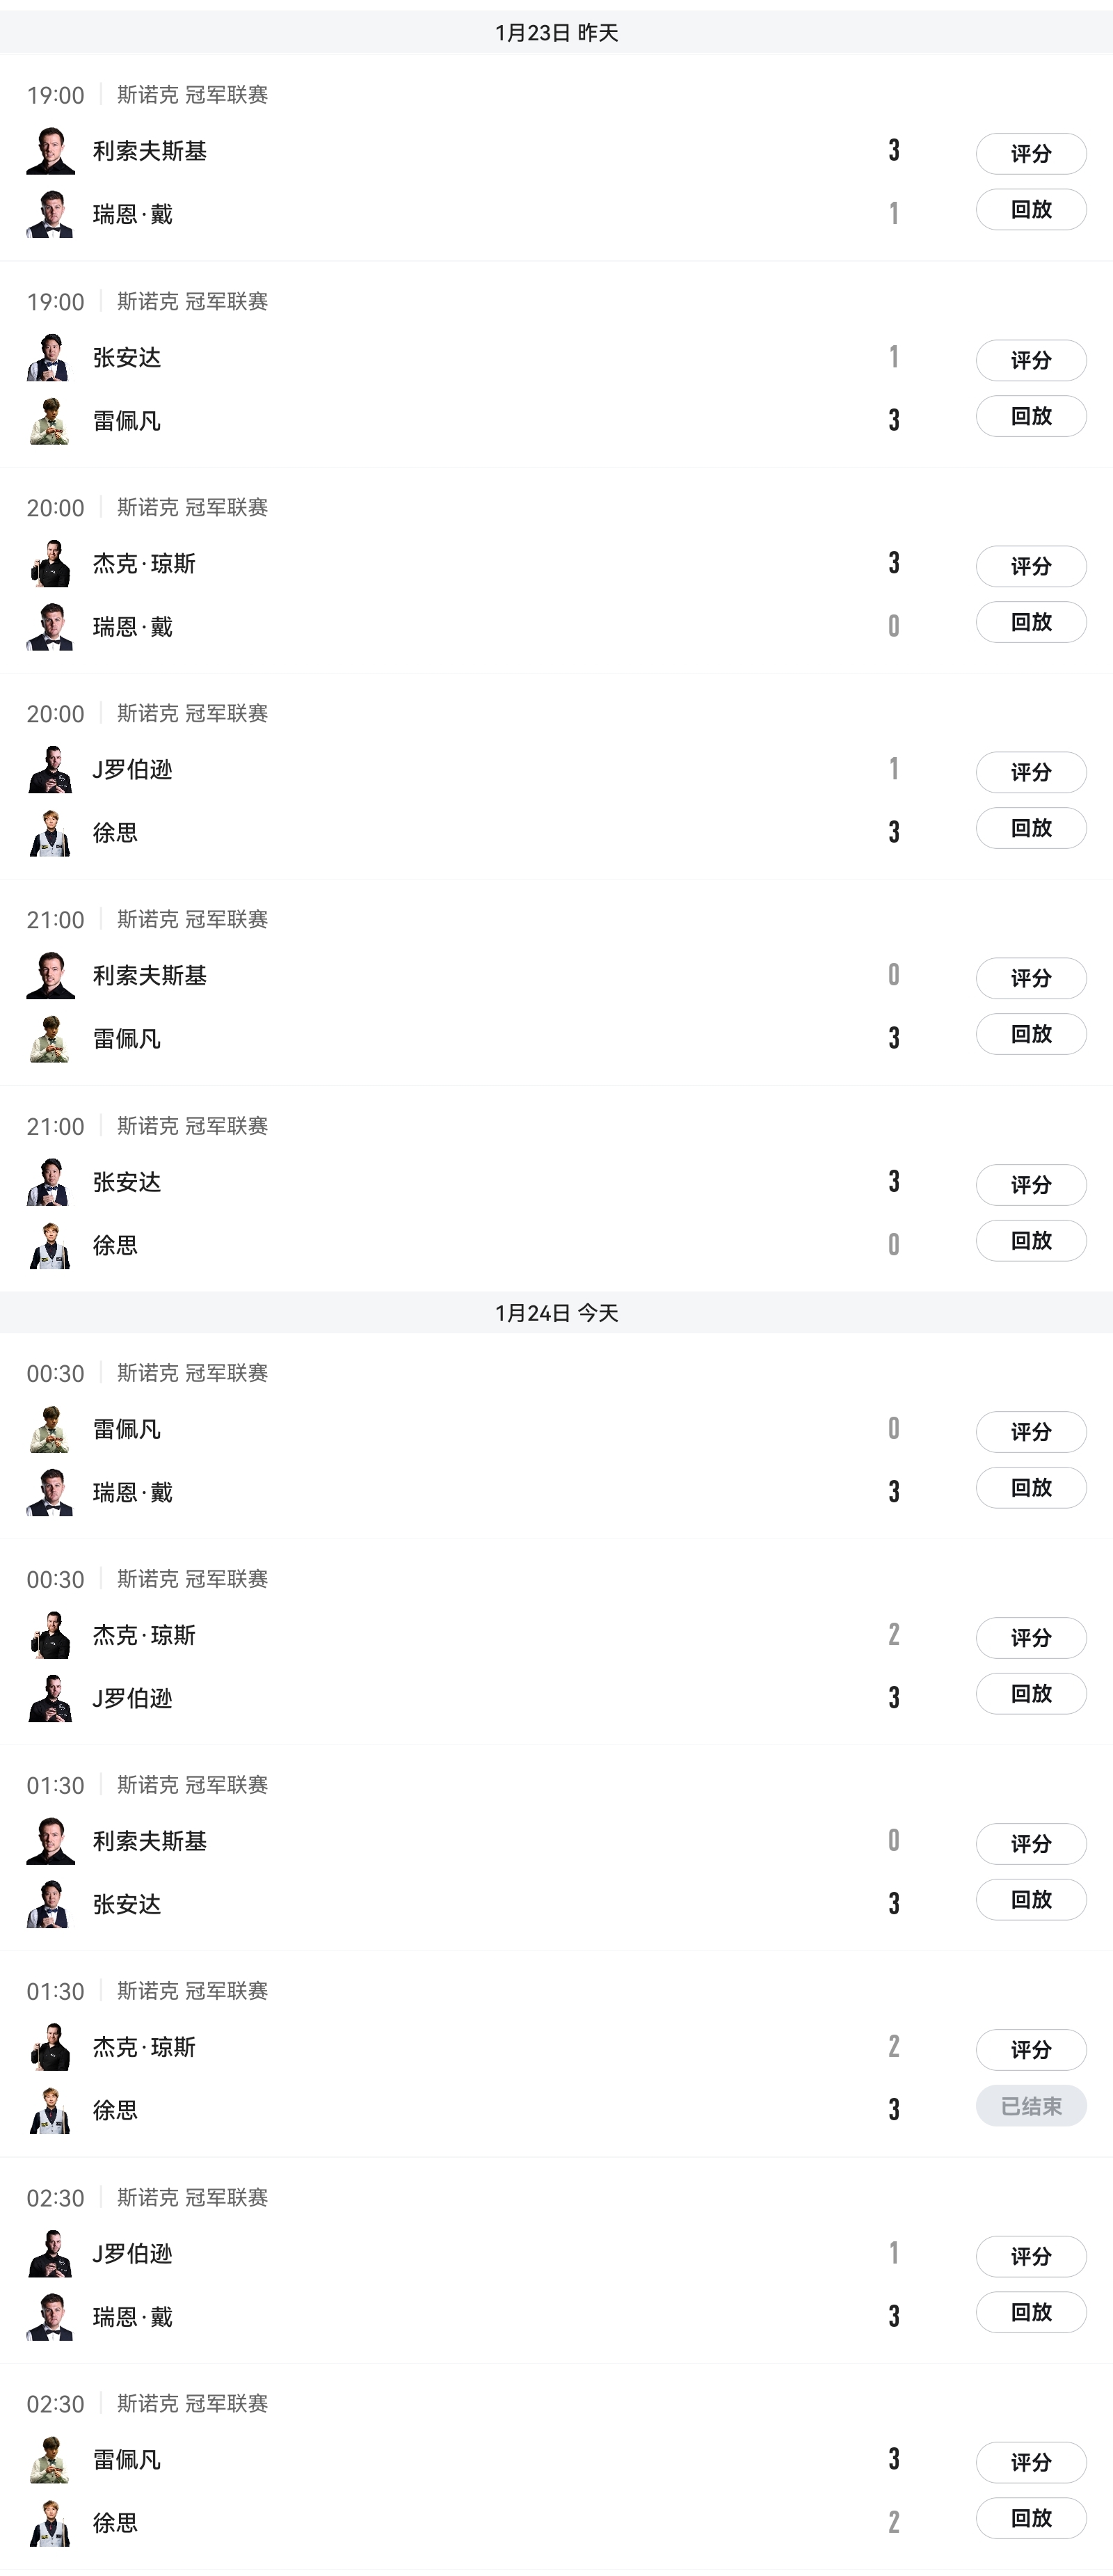Click the 1月24日 今天 date header
The image size is (1113, 2576).
(x=556, y=1313)
